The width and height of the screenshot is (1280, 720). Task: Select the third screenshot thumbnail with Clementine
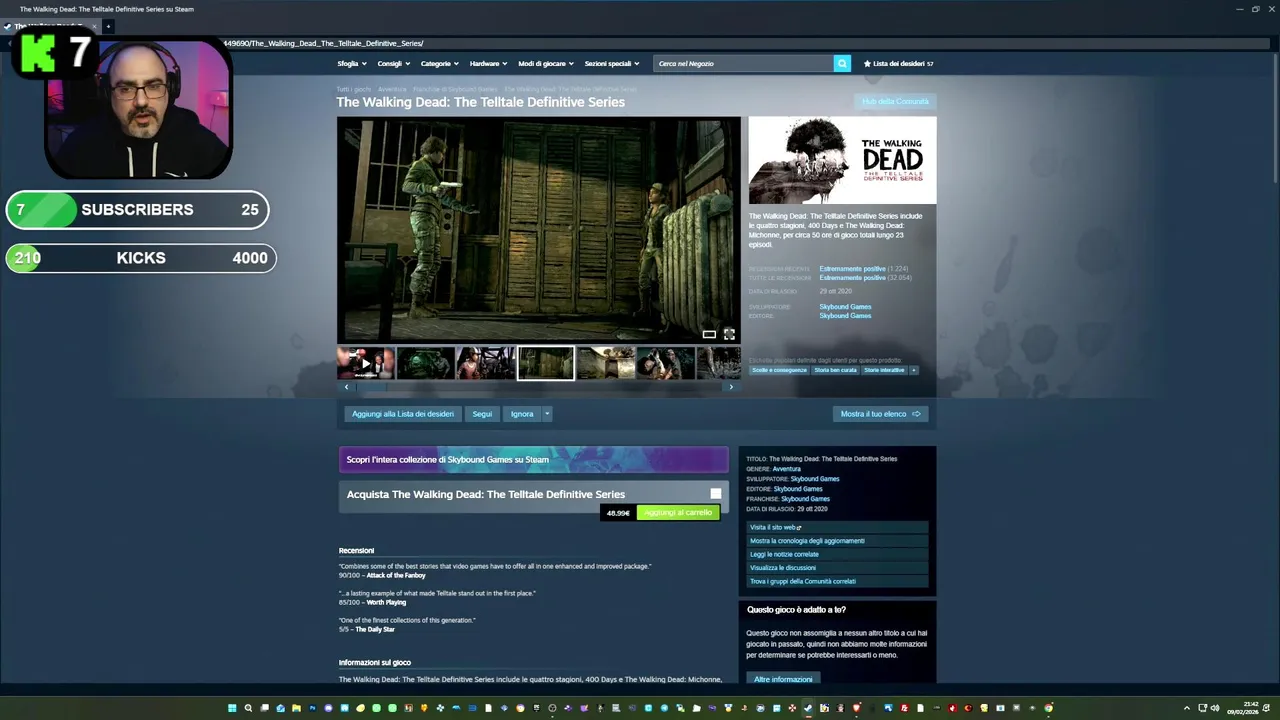tap(485, 363)
